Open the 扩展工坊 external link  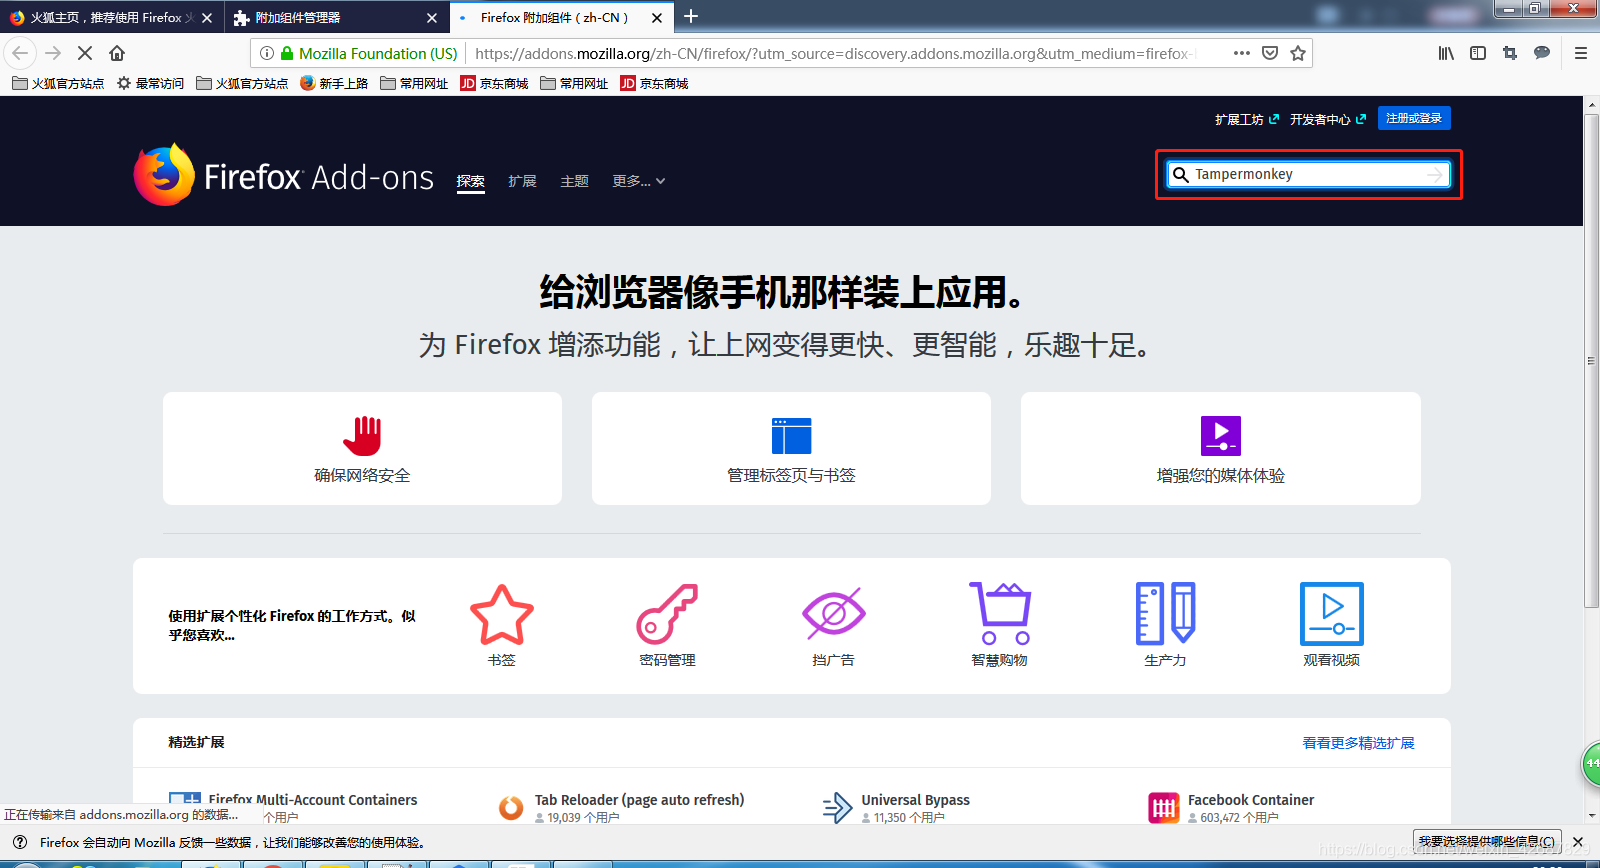click(x=1246, y=119)
